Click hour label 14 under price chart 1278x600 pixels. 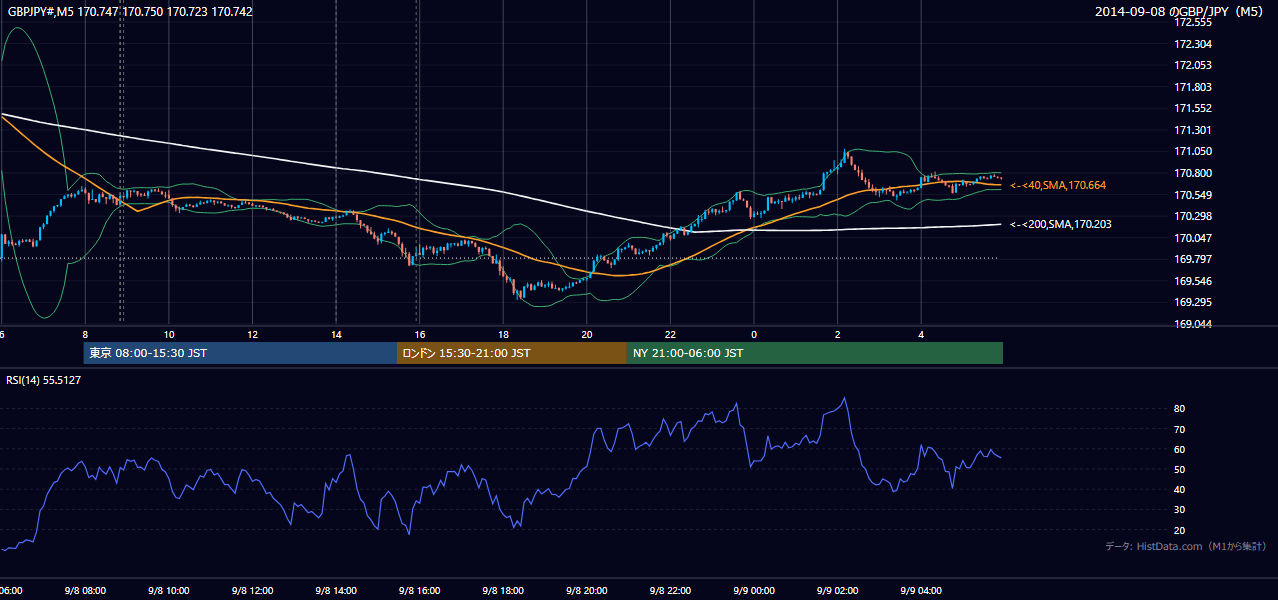336,334
